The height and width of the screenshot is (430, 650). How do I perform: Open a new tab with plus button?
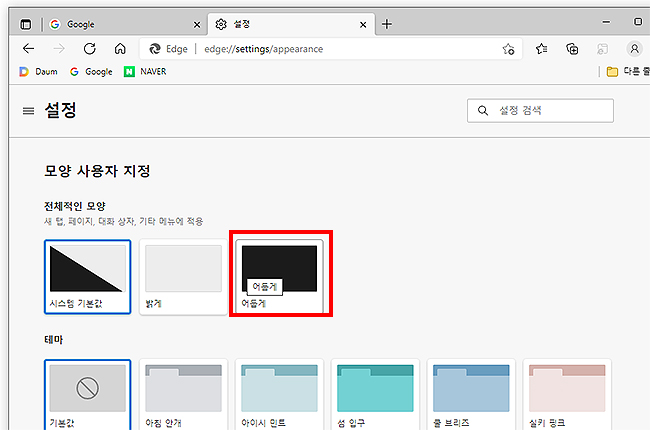click(387, 24)
